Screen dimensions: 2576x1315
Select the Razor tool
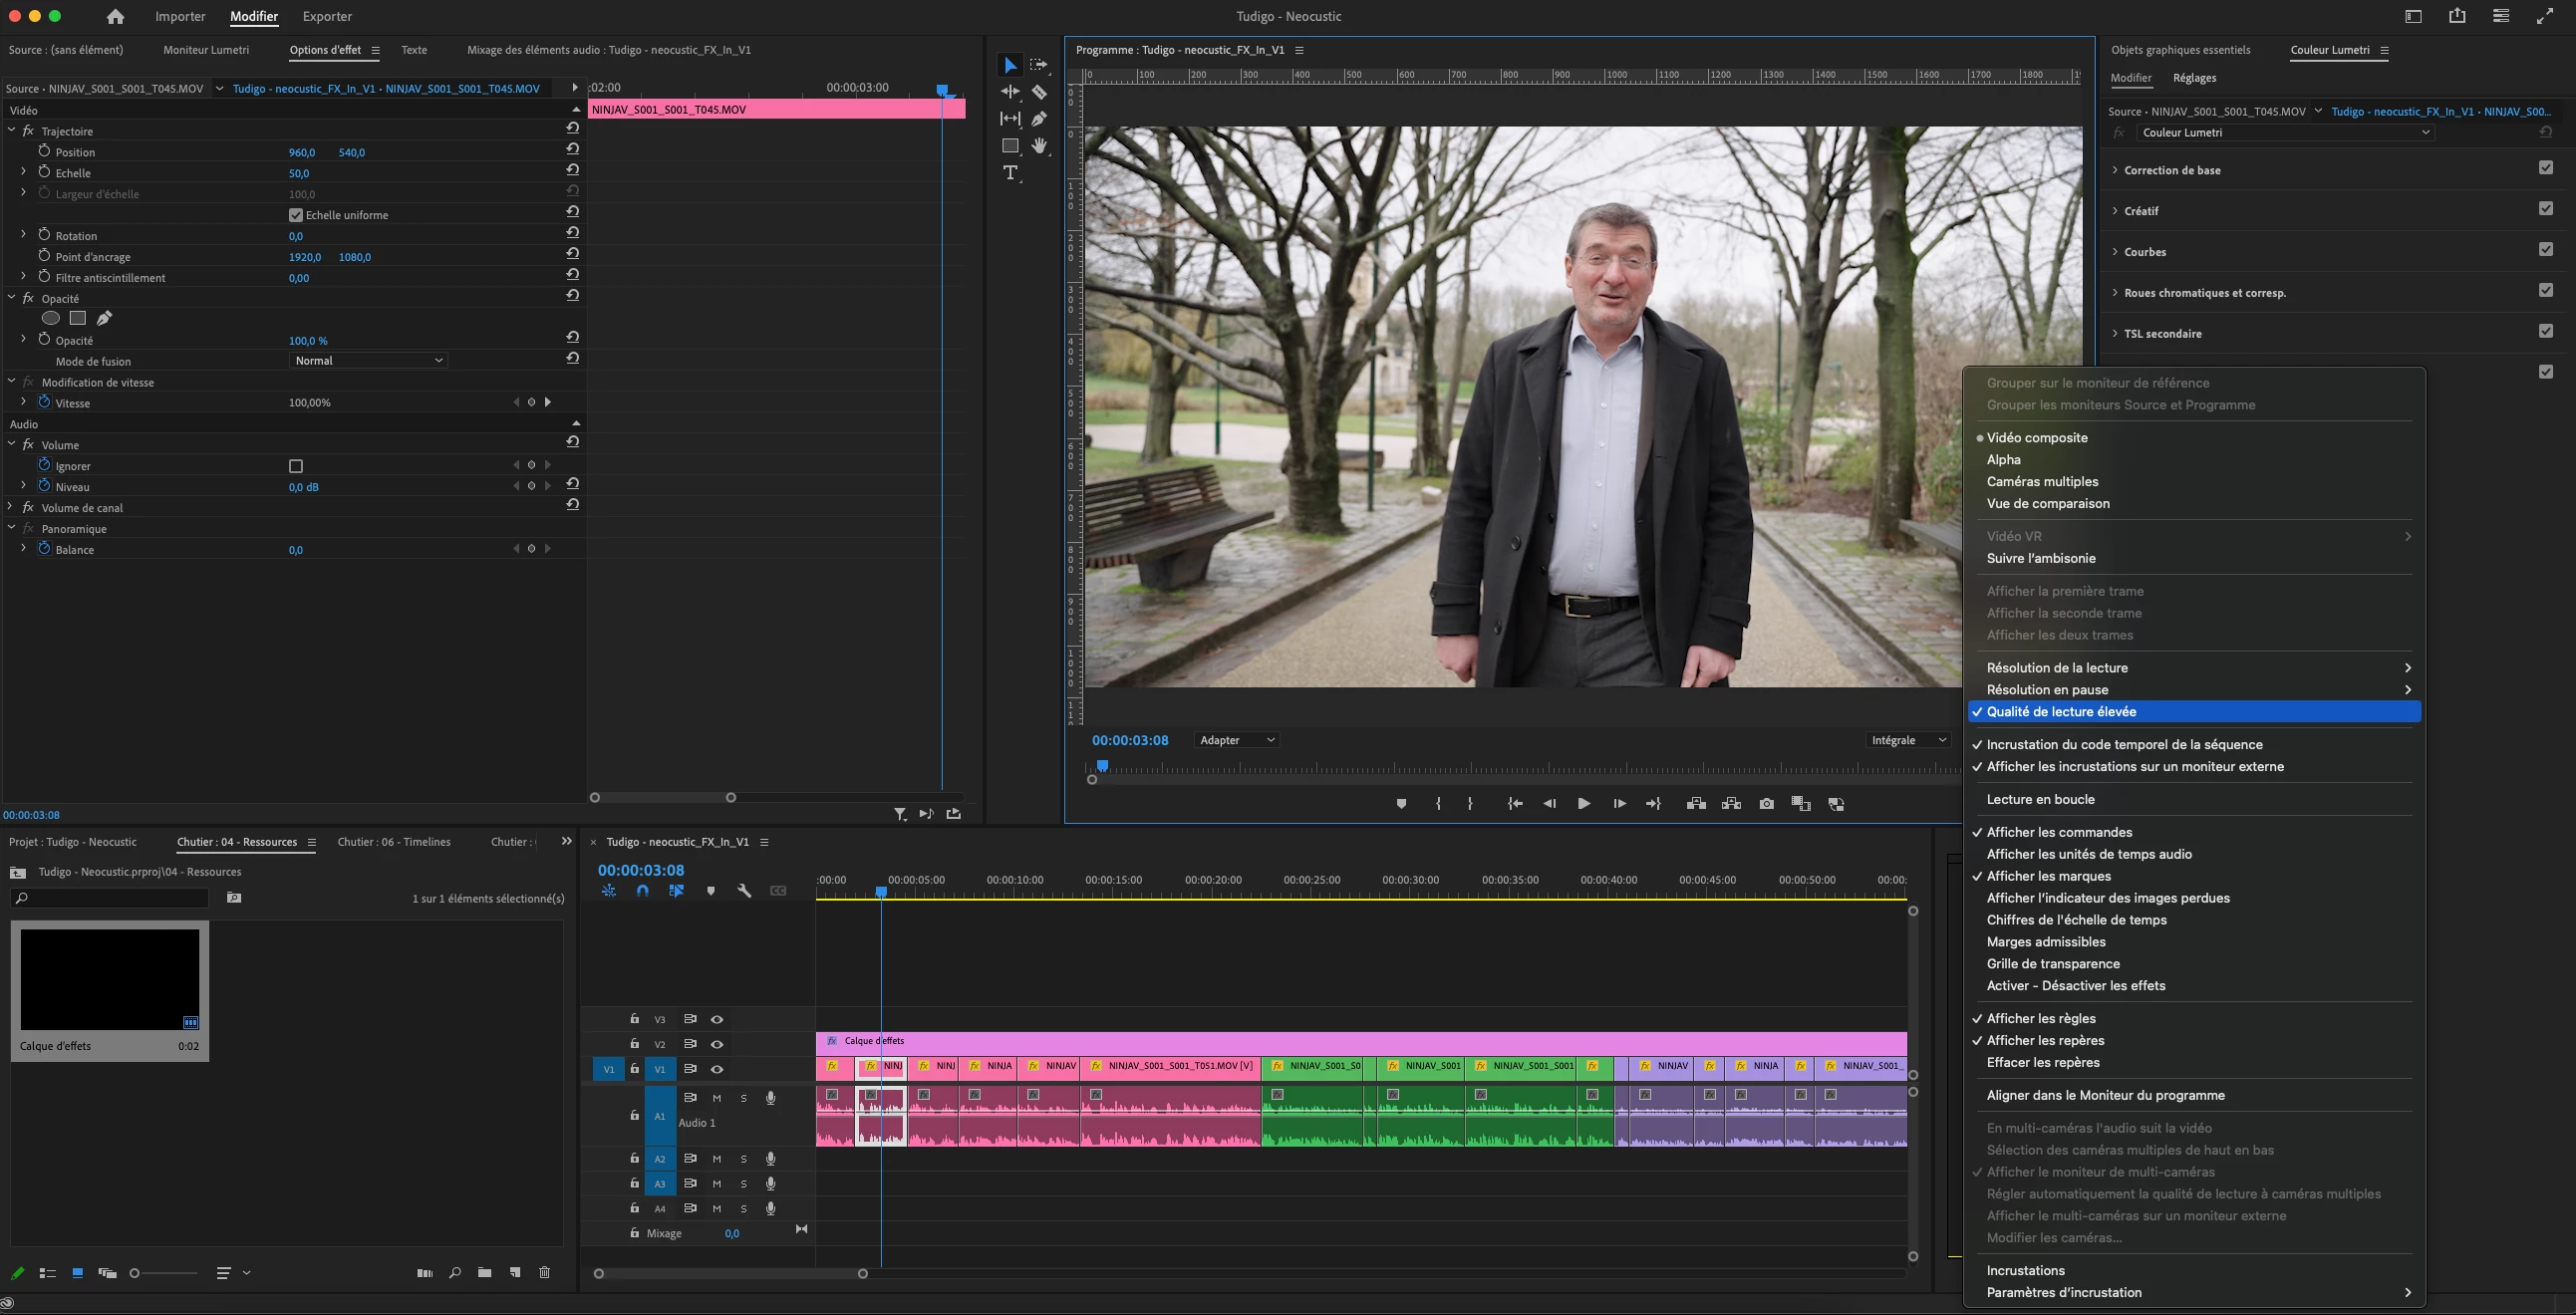1039,92
